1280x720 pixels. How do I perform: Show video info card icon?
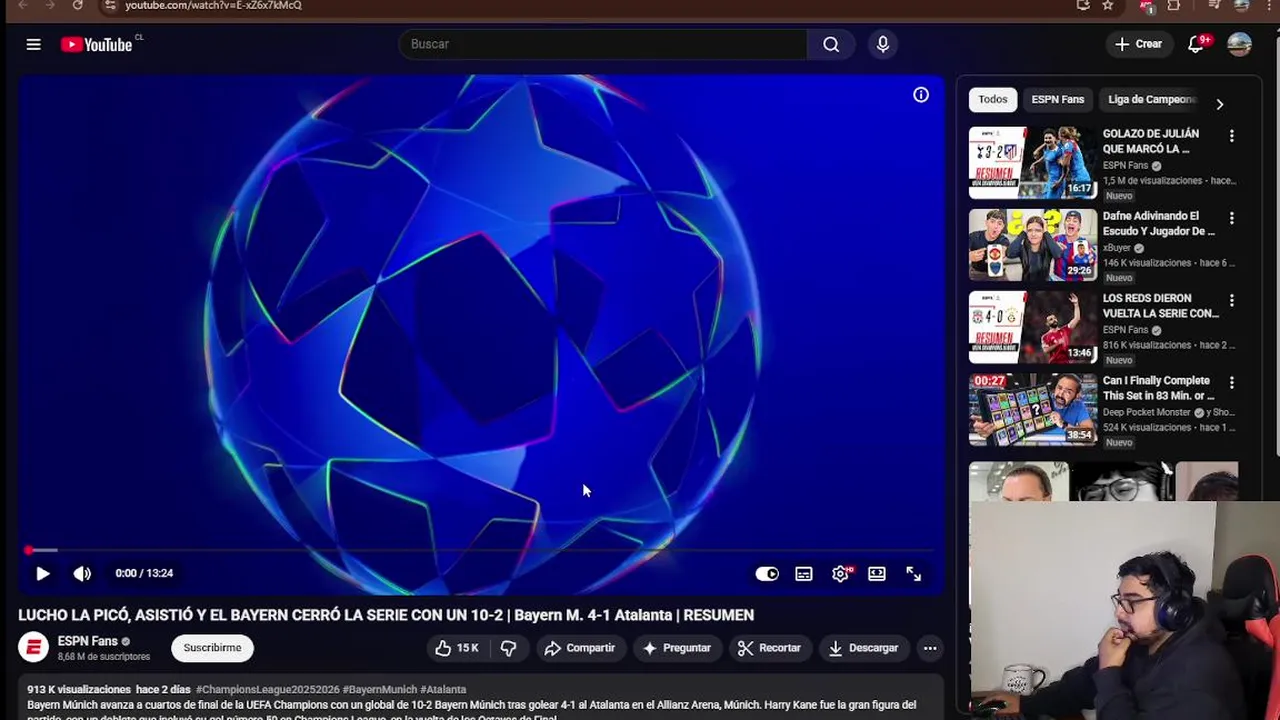[x=921, y=95]
